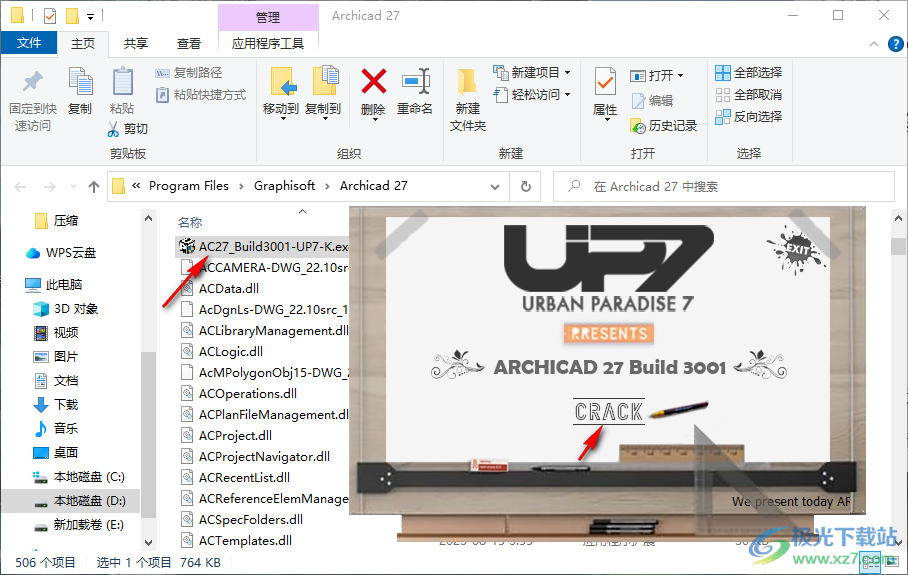
Task: Select 此电脑 in navigation pane
Action: 54,284
